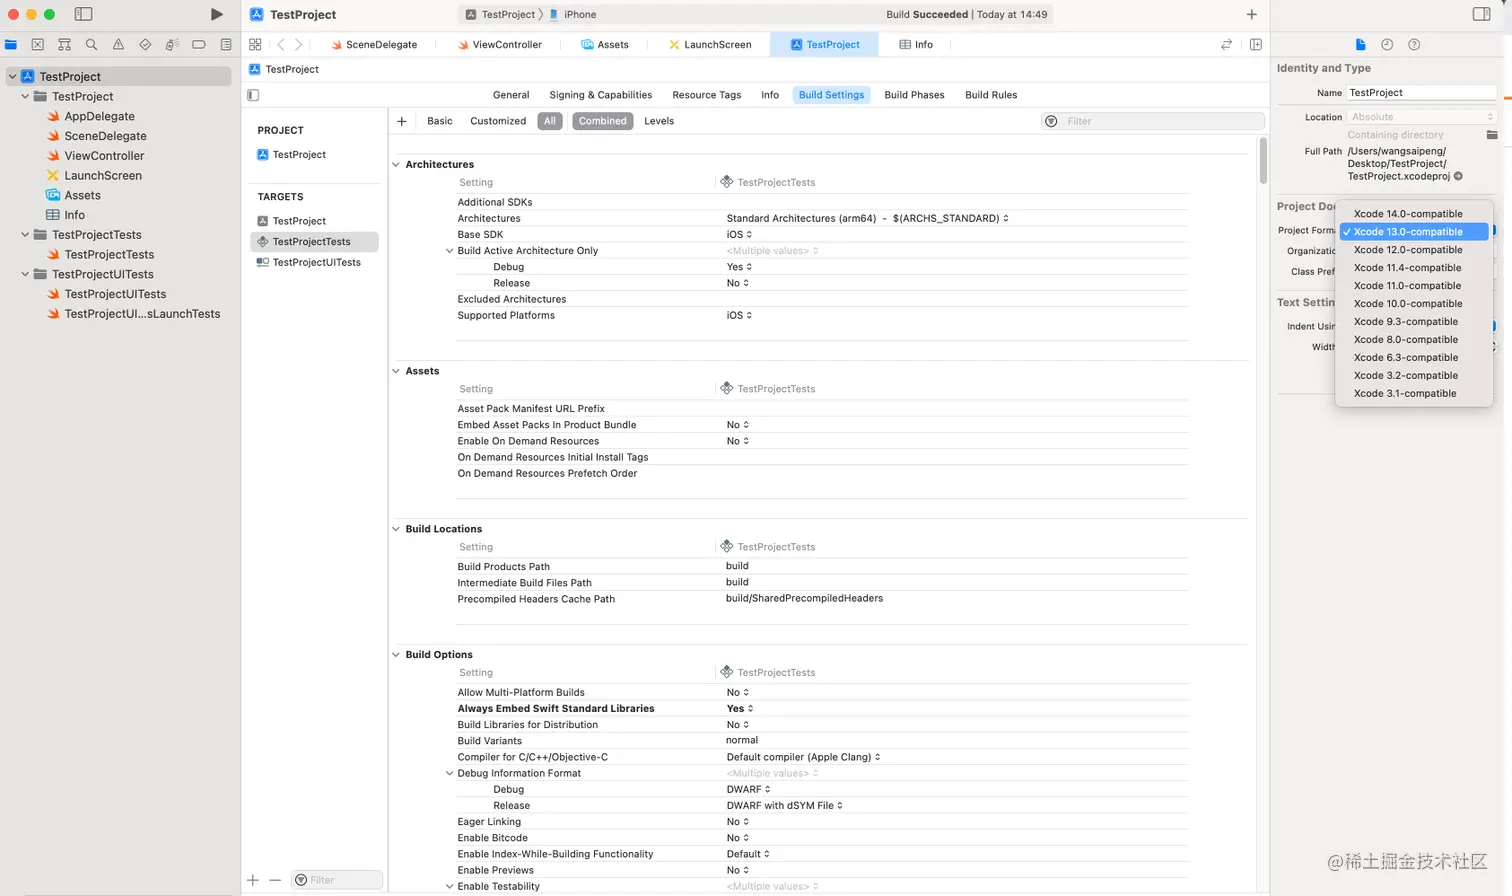Reveal full path in Finder arrow icon
Screen dimensions: 1512x896
1458,176
